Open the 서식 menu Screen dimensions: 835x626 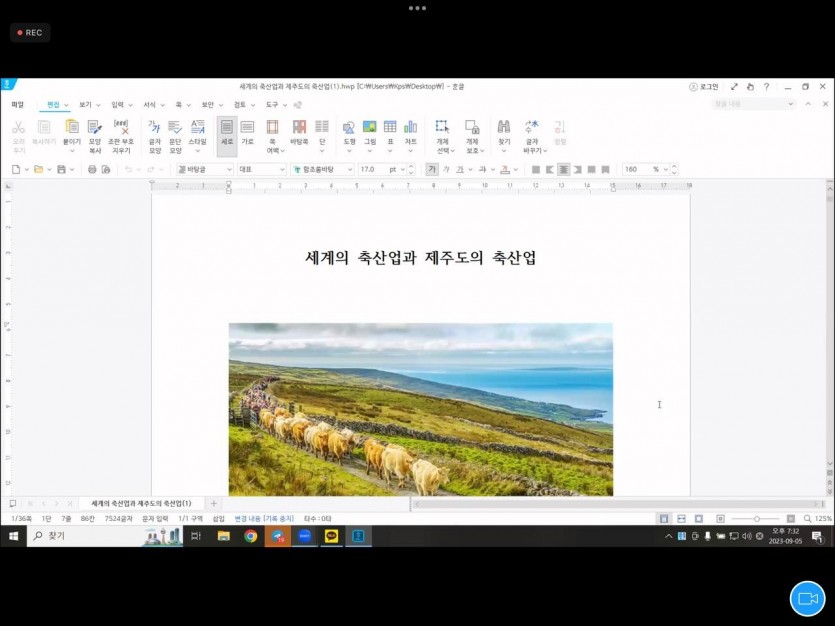click(x=150, y=104)
